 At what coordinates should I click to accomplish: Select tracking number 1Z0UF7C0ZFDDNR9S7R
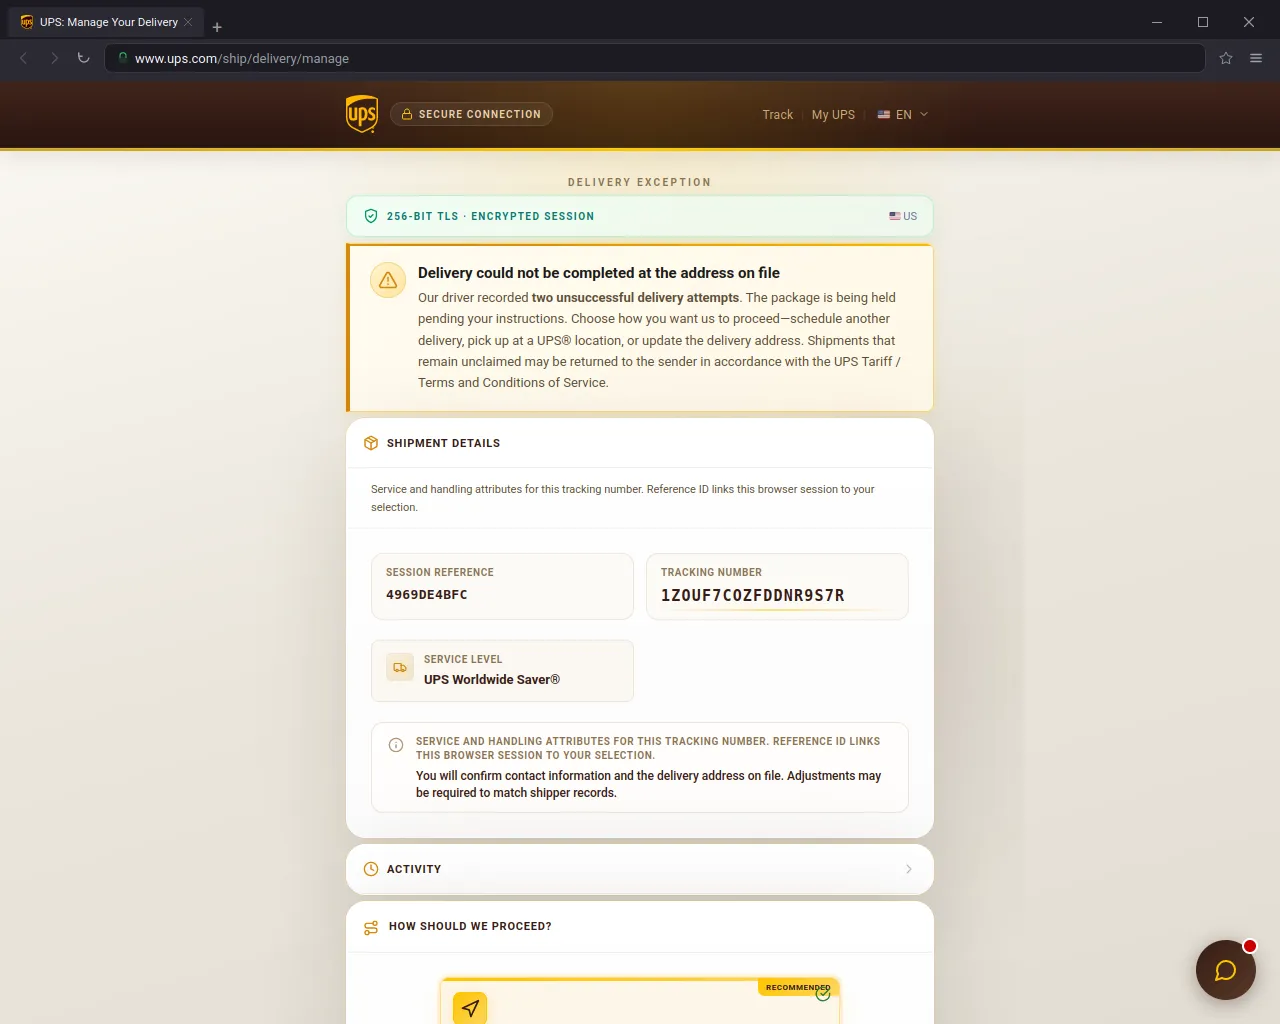pos(753,596)
